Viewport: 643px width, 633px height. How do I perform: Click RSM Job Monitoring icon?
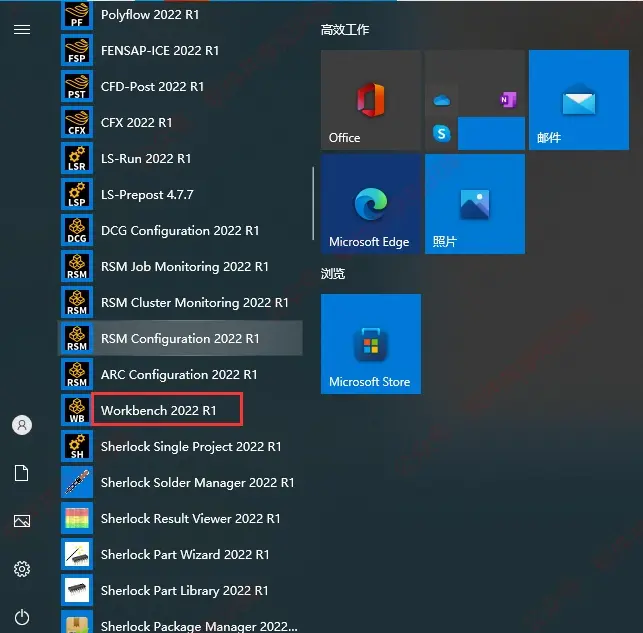77,266
